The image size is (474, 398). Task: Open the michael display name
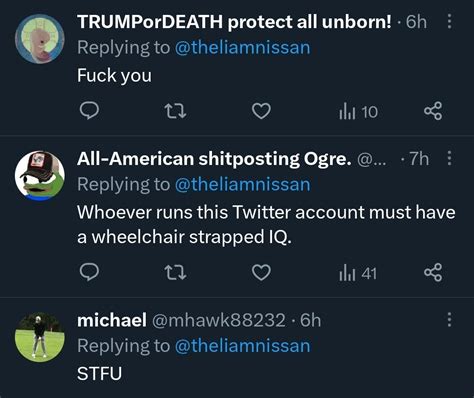[112, 320]
